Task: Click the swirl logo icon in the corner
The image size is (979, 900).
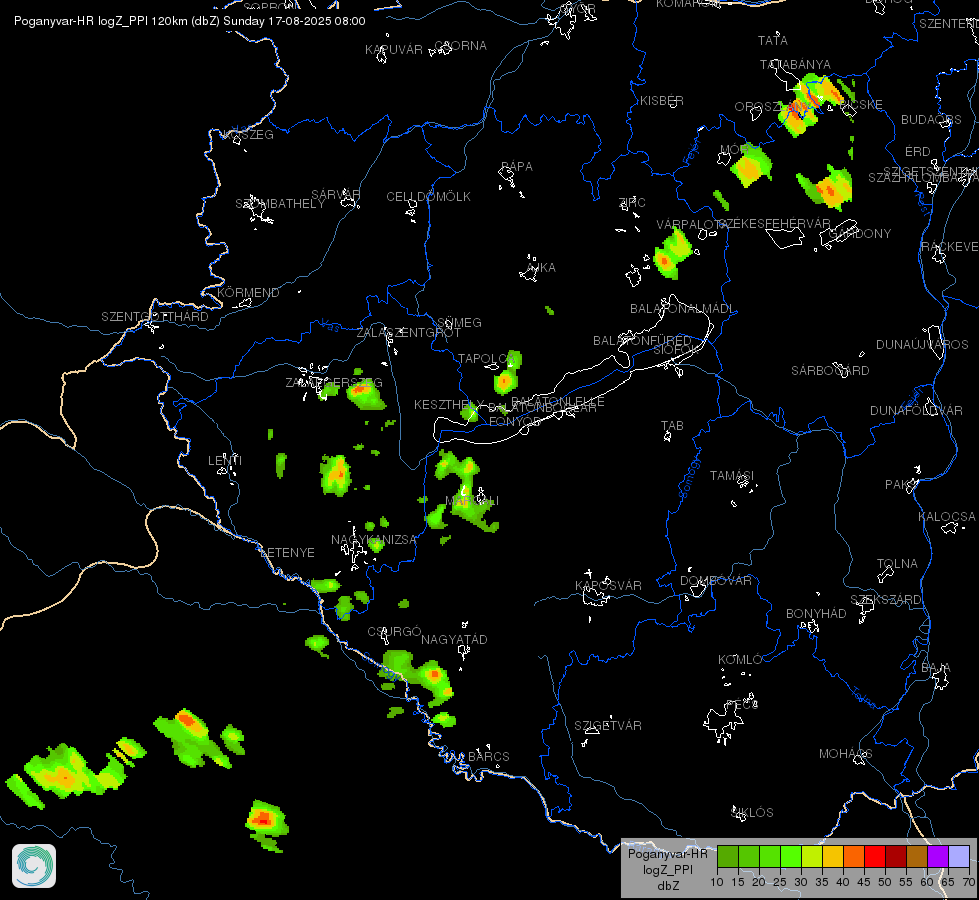Action: click(x=34, y=866)
